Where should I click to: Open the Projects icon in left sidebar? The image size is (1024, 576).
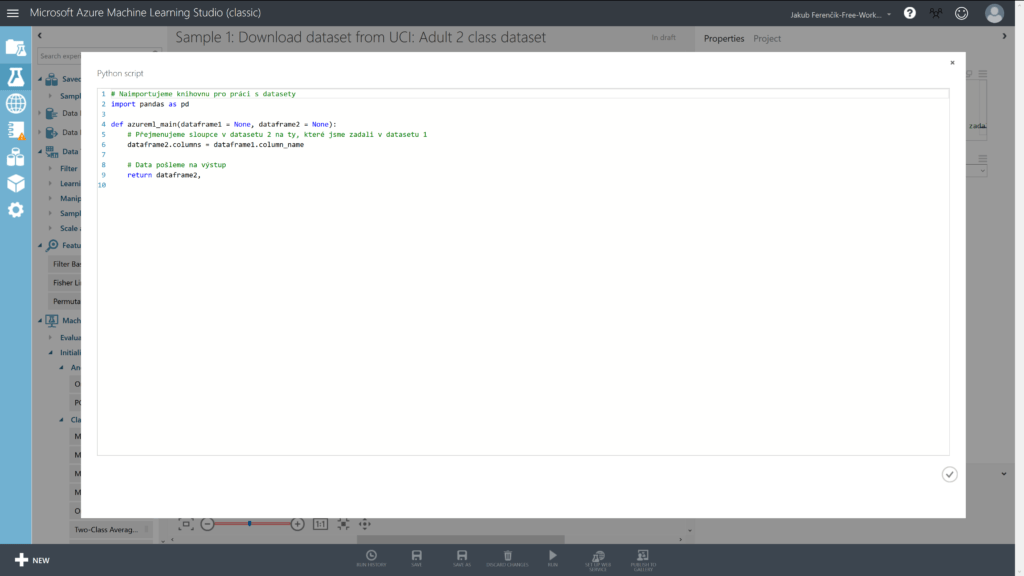[x=15, y=47]
